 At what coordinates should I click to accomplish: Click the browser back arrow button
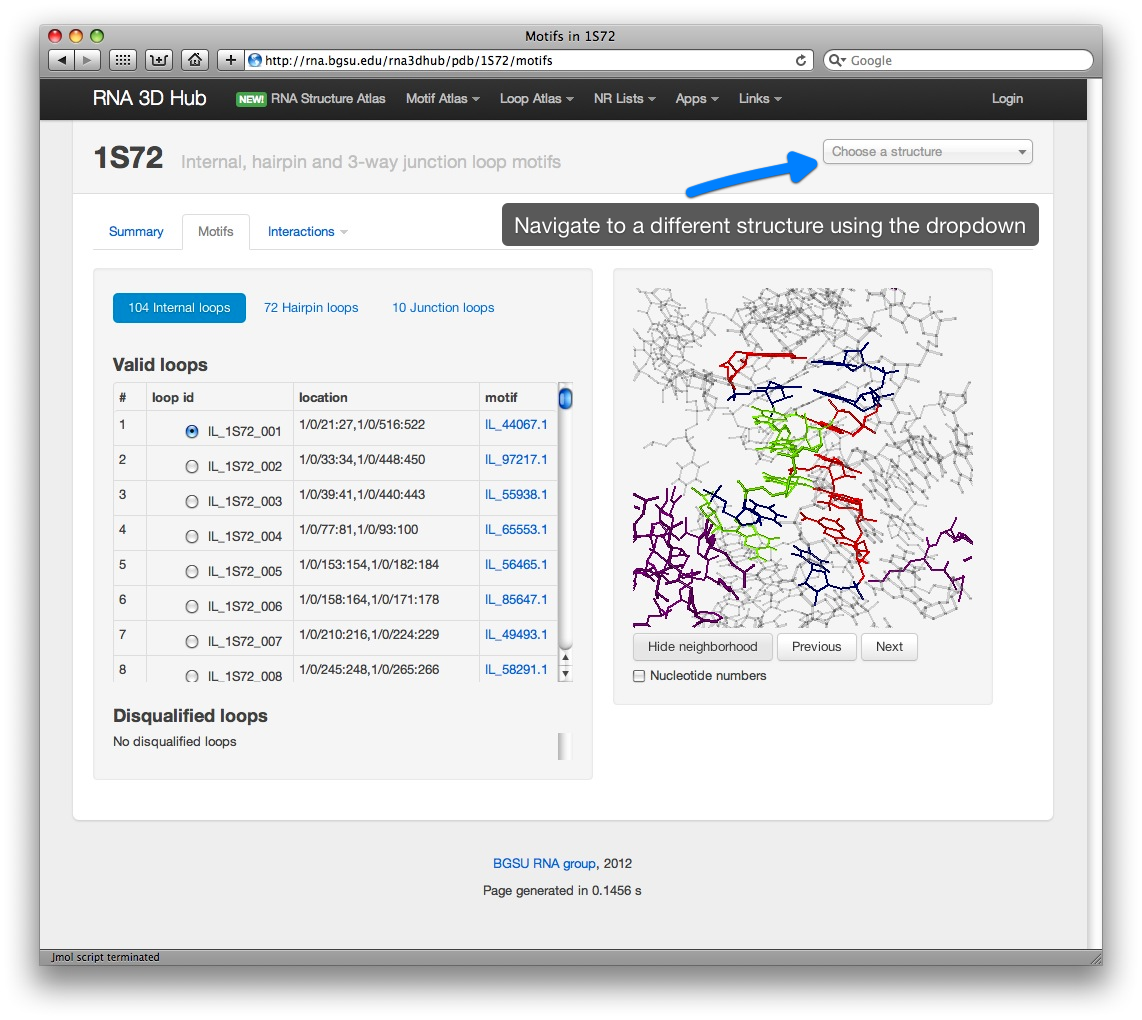(62, 60)
